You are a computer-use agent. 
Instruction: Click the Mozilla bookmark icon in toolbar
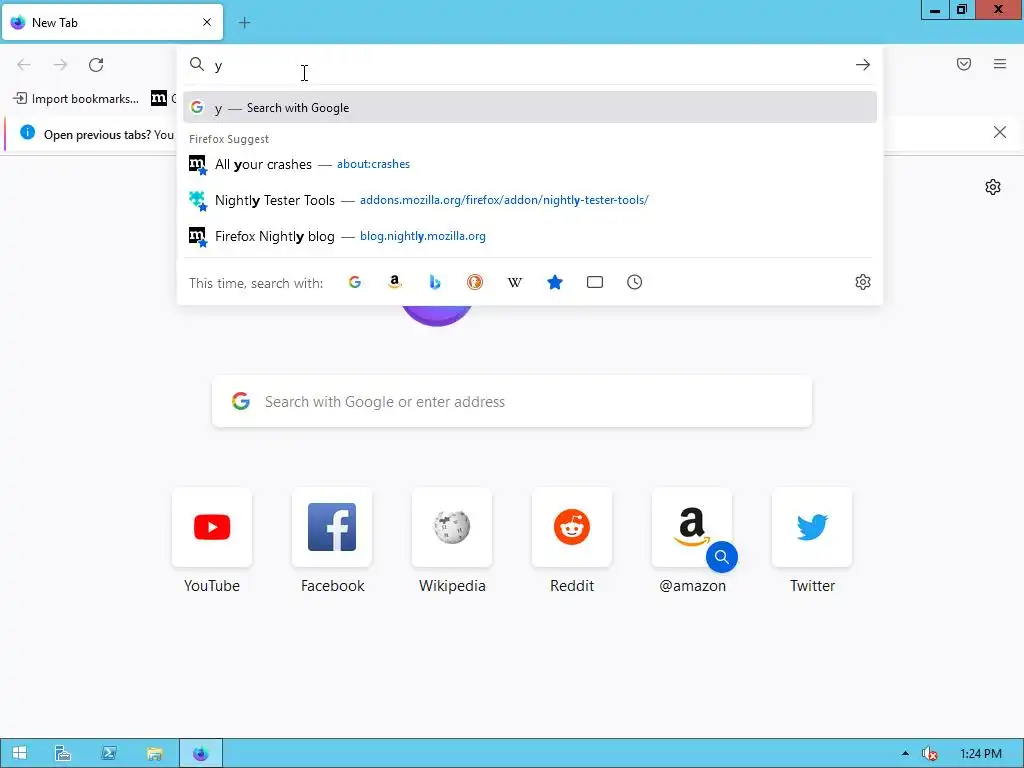pyautogui.click(x=159, y=98)
